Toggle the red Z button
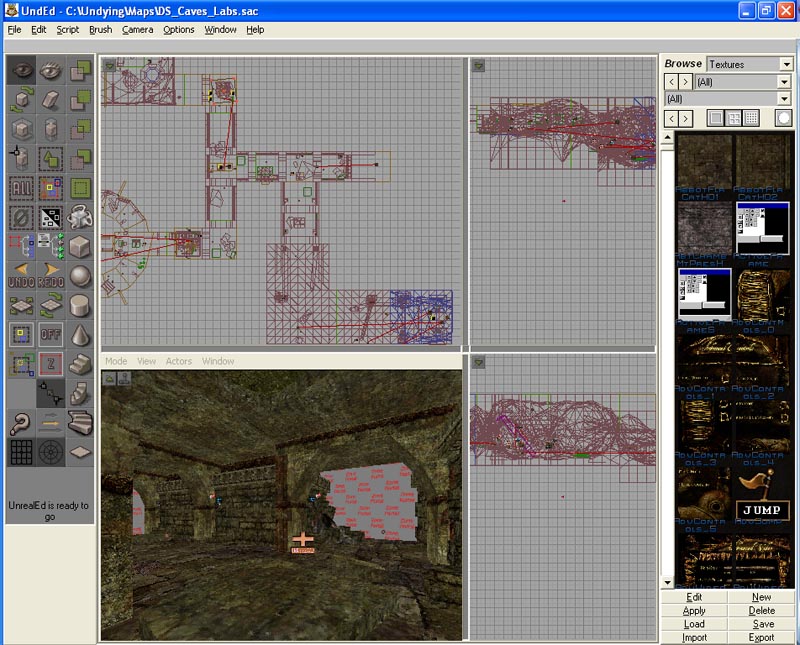Viewport: 800px width, 645px height. pos(51,364)
